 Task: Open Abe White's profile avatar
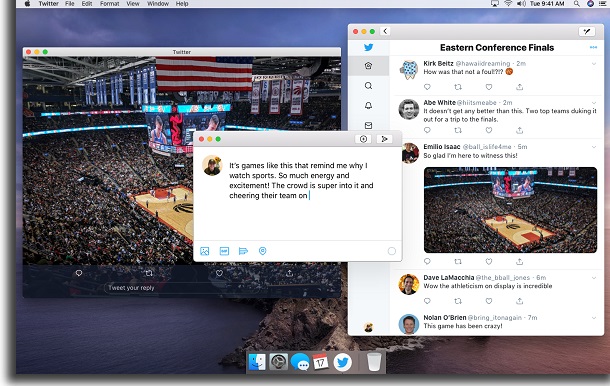409,109
